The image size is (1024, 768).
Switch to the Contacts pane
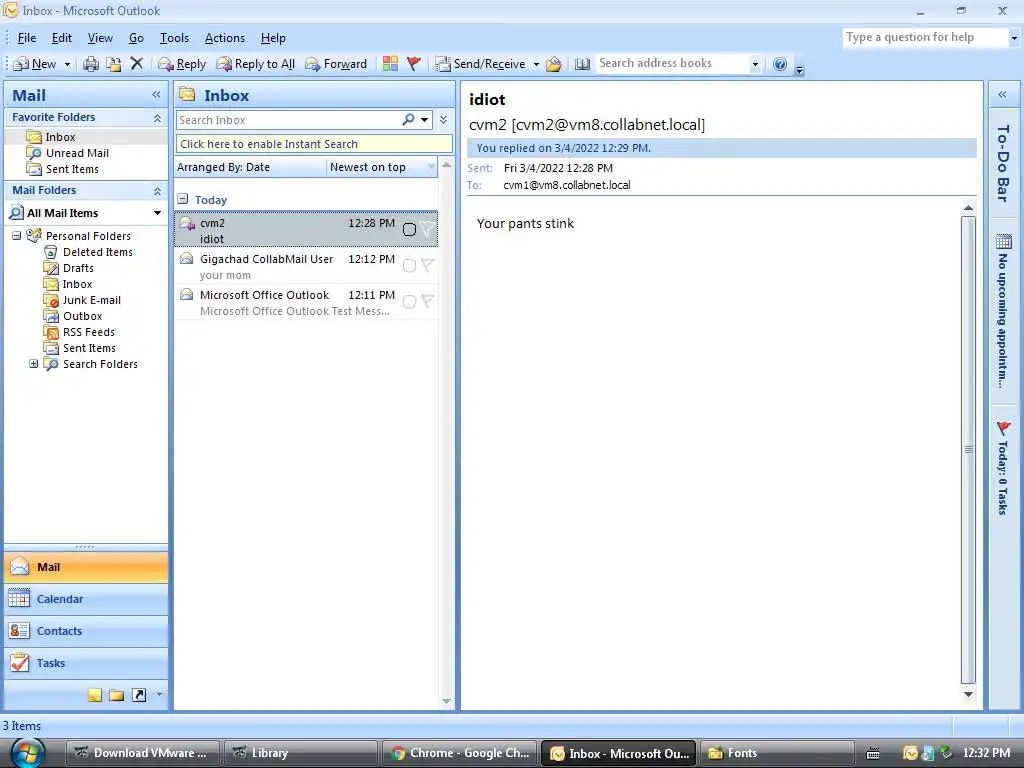click(x=86, y=631)
